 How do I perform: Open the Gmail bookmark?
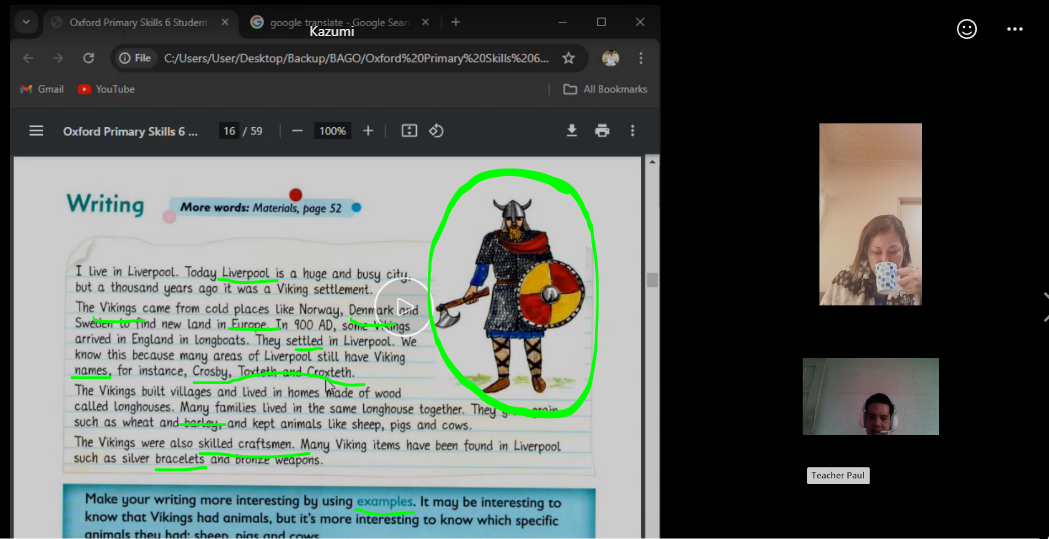coord(42,89)
